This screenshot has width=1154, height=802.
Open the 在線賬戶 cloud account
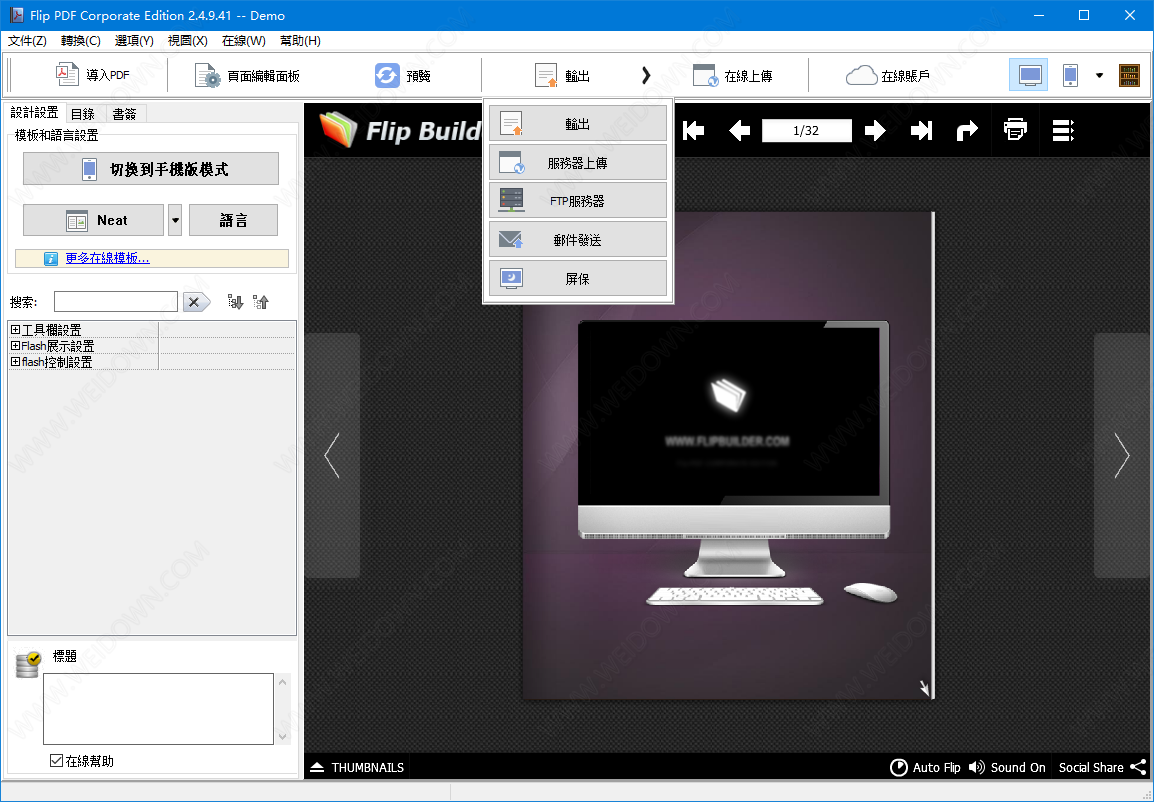[x=888, y=75]
